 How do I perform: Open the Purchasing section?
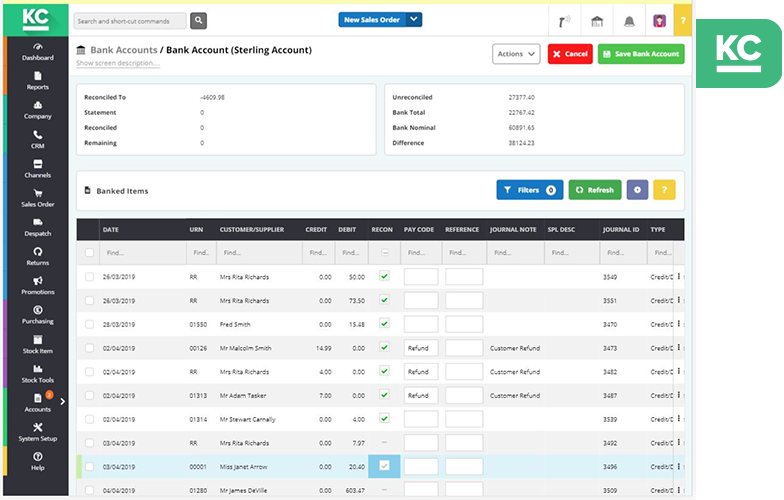click(x=38, y=315)
